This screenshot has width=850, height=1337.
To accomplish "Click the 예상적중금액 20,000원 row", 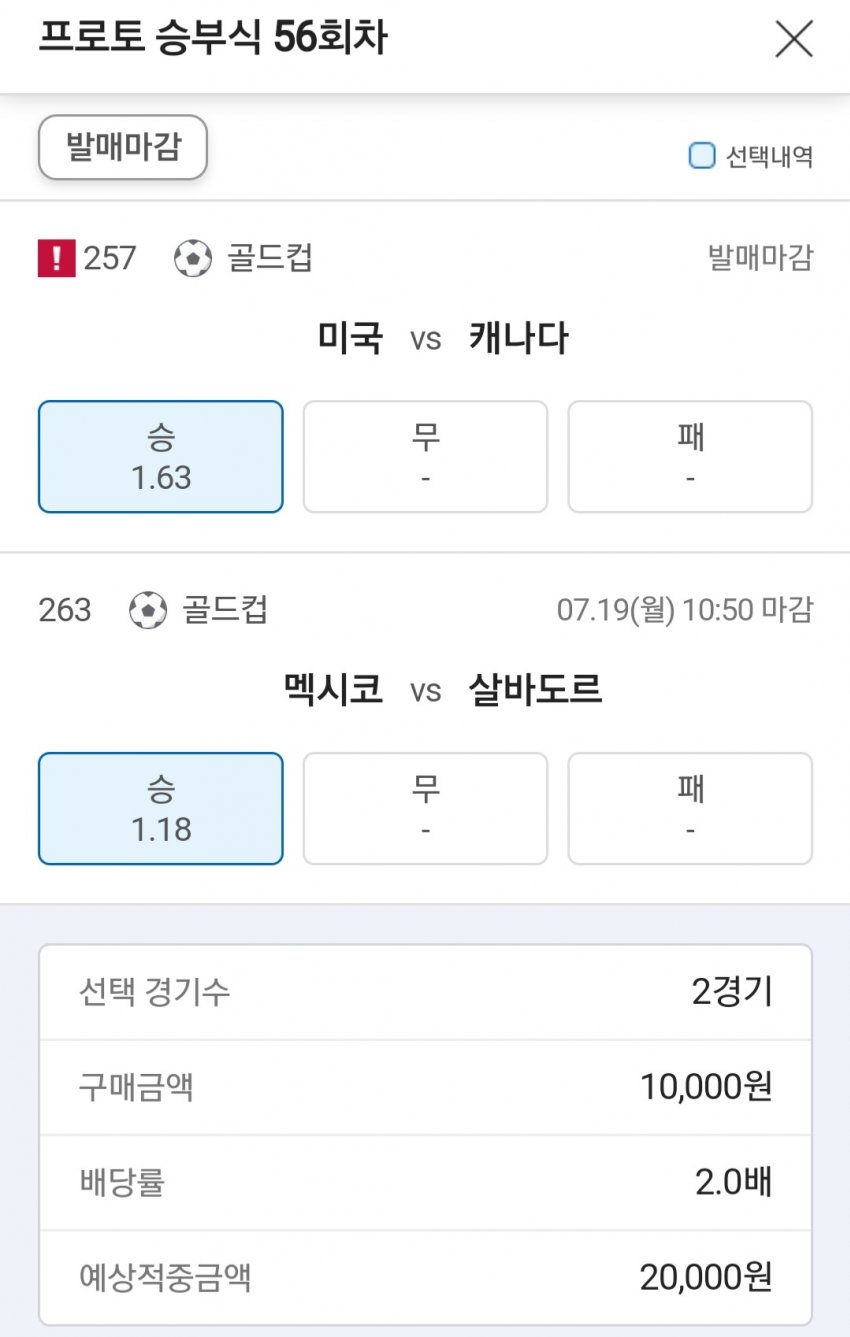I will (x=425, y=1277).
